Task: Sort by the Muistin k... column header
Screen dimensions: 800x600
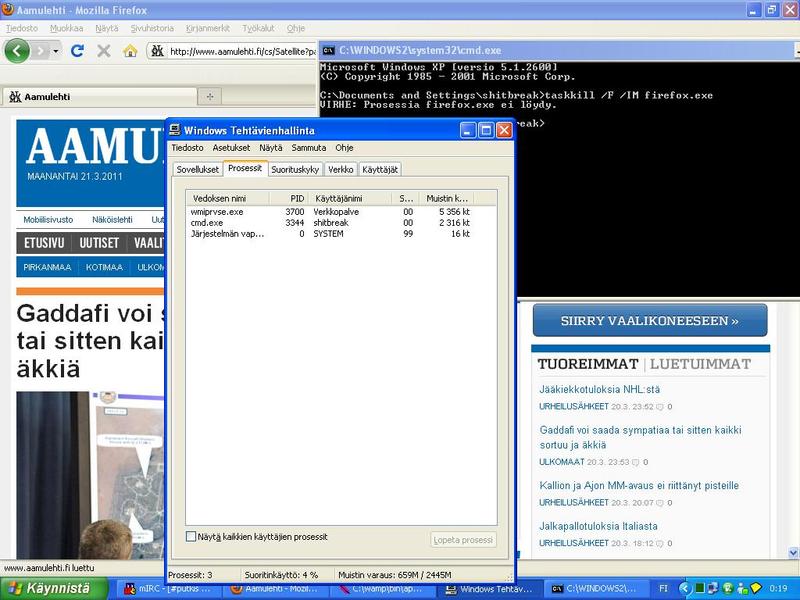Action: (446, 198)
